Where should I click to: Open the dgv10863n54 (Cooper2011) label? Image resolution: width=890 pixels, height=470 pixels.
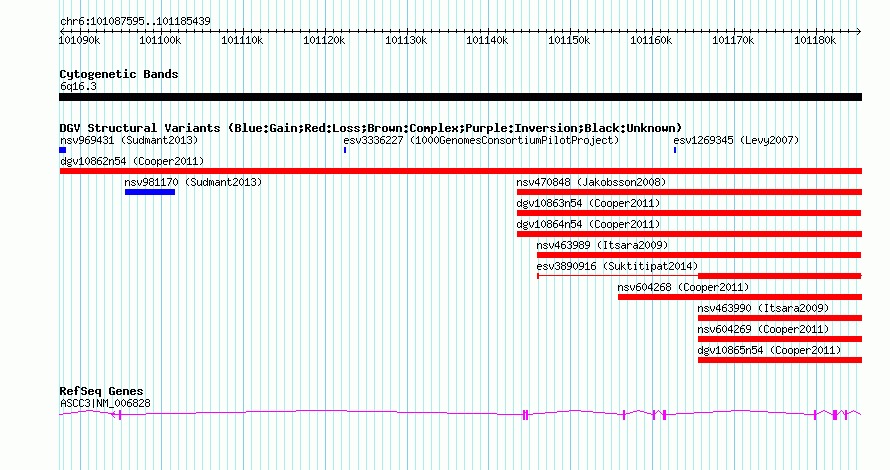tap(589, 203)
